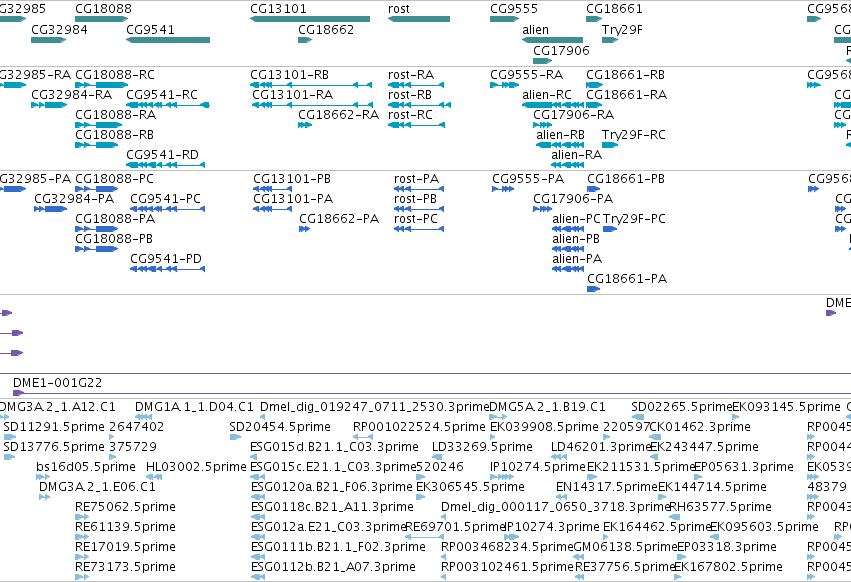Select protein Try29F-PC
851x582 pixels.
[634, 219]
